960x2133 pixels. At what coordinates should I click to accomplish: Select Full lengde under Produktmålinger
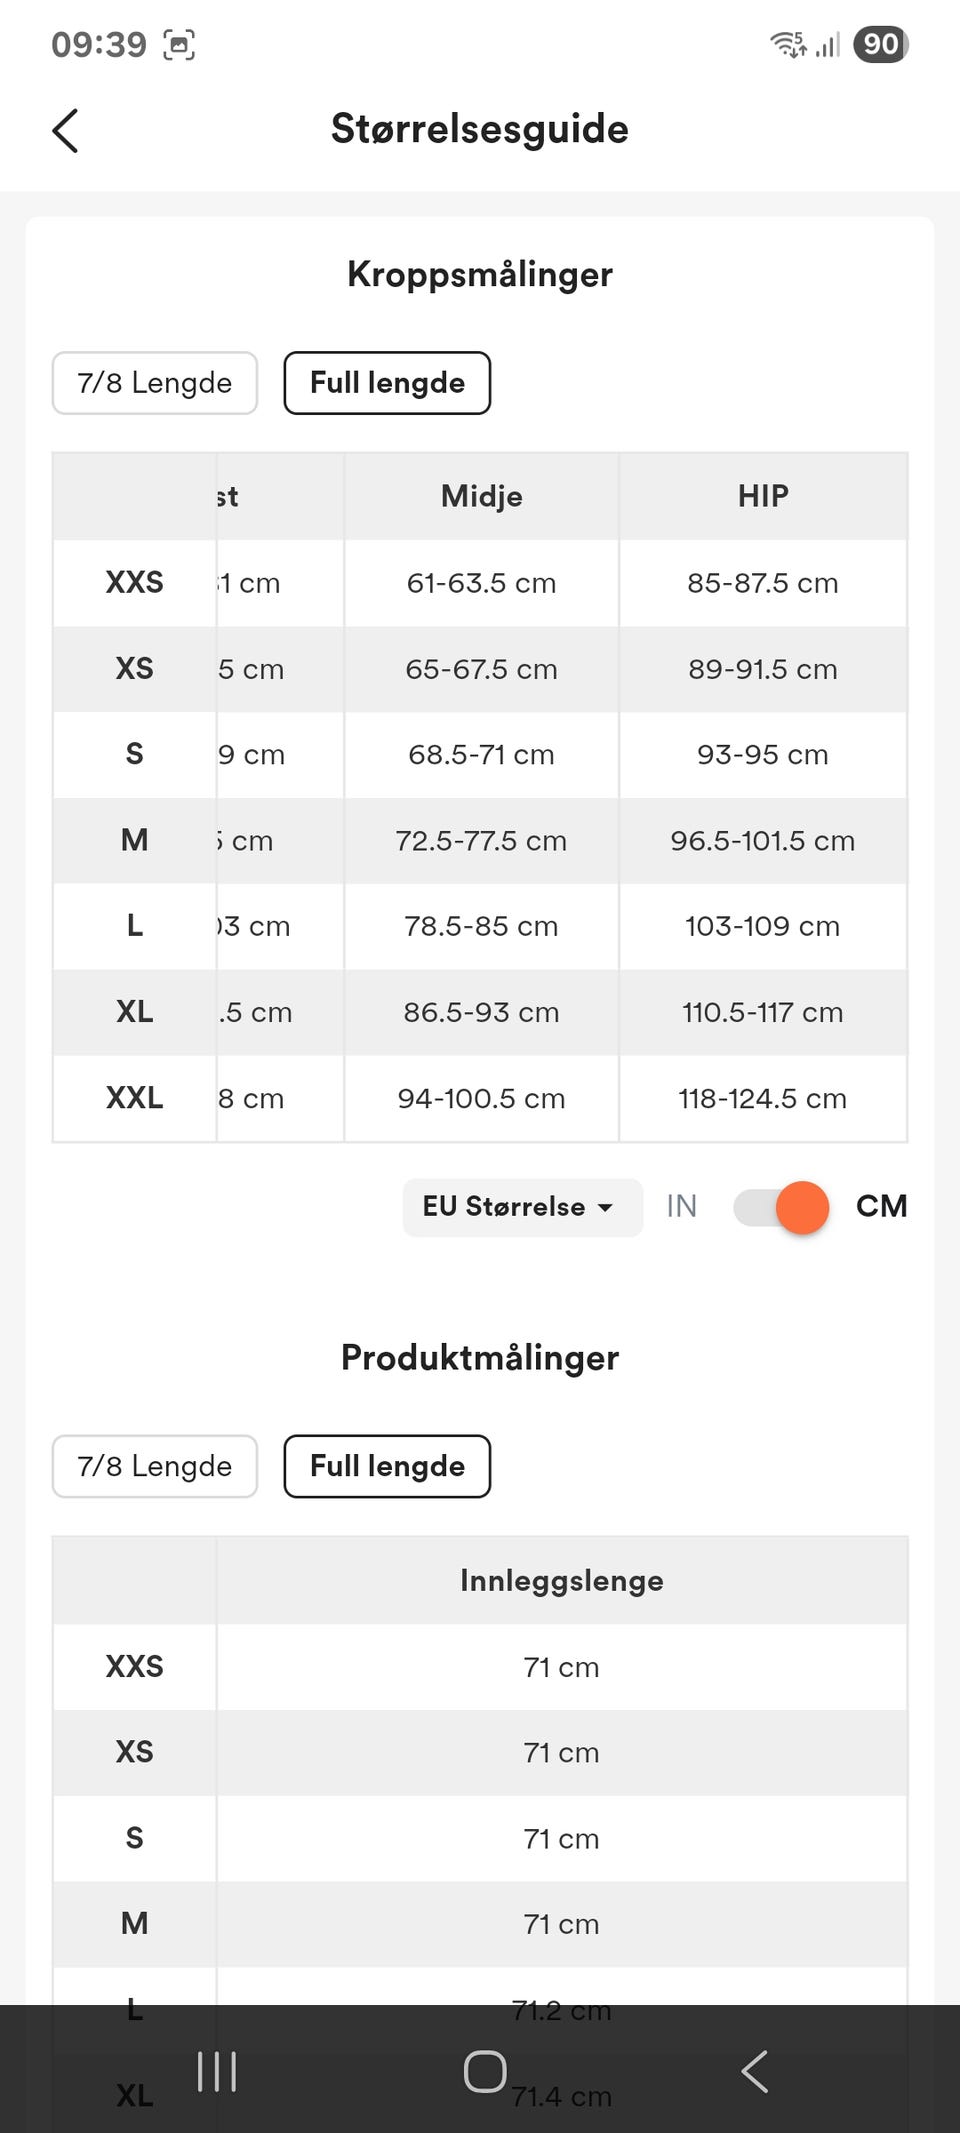387,1466
